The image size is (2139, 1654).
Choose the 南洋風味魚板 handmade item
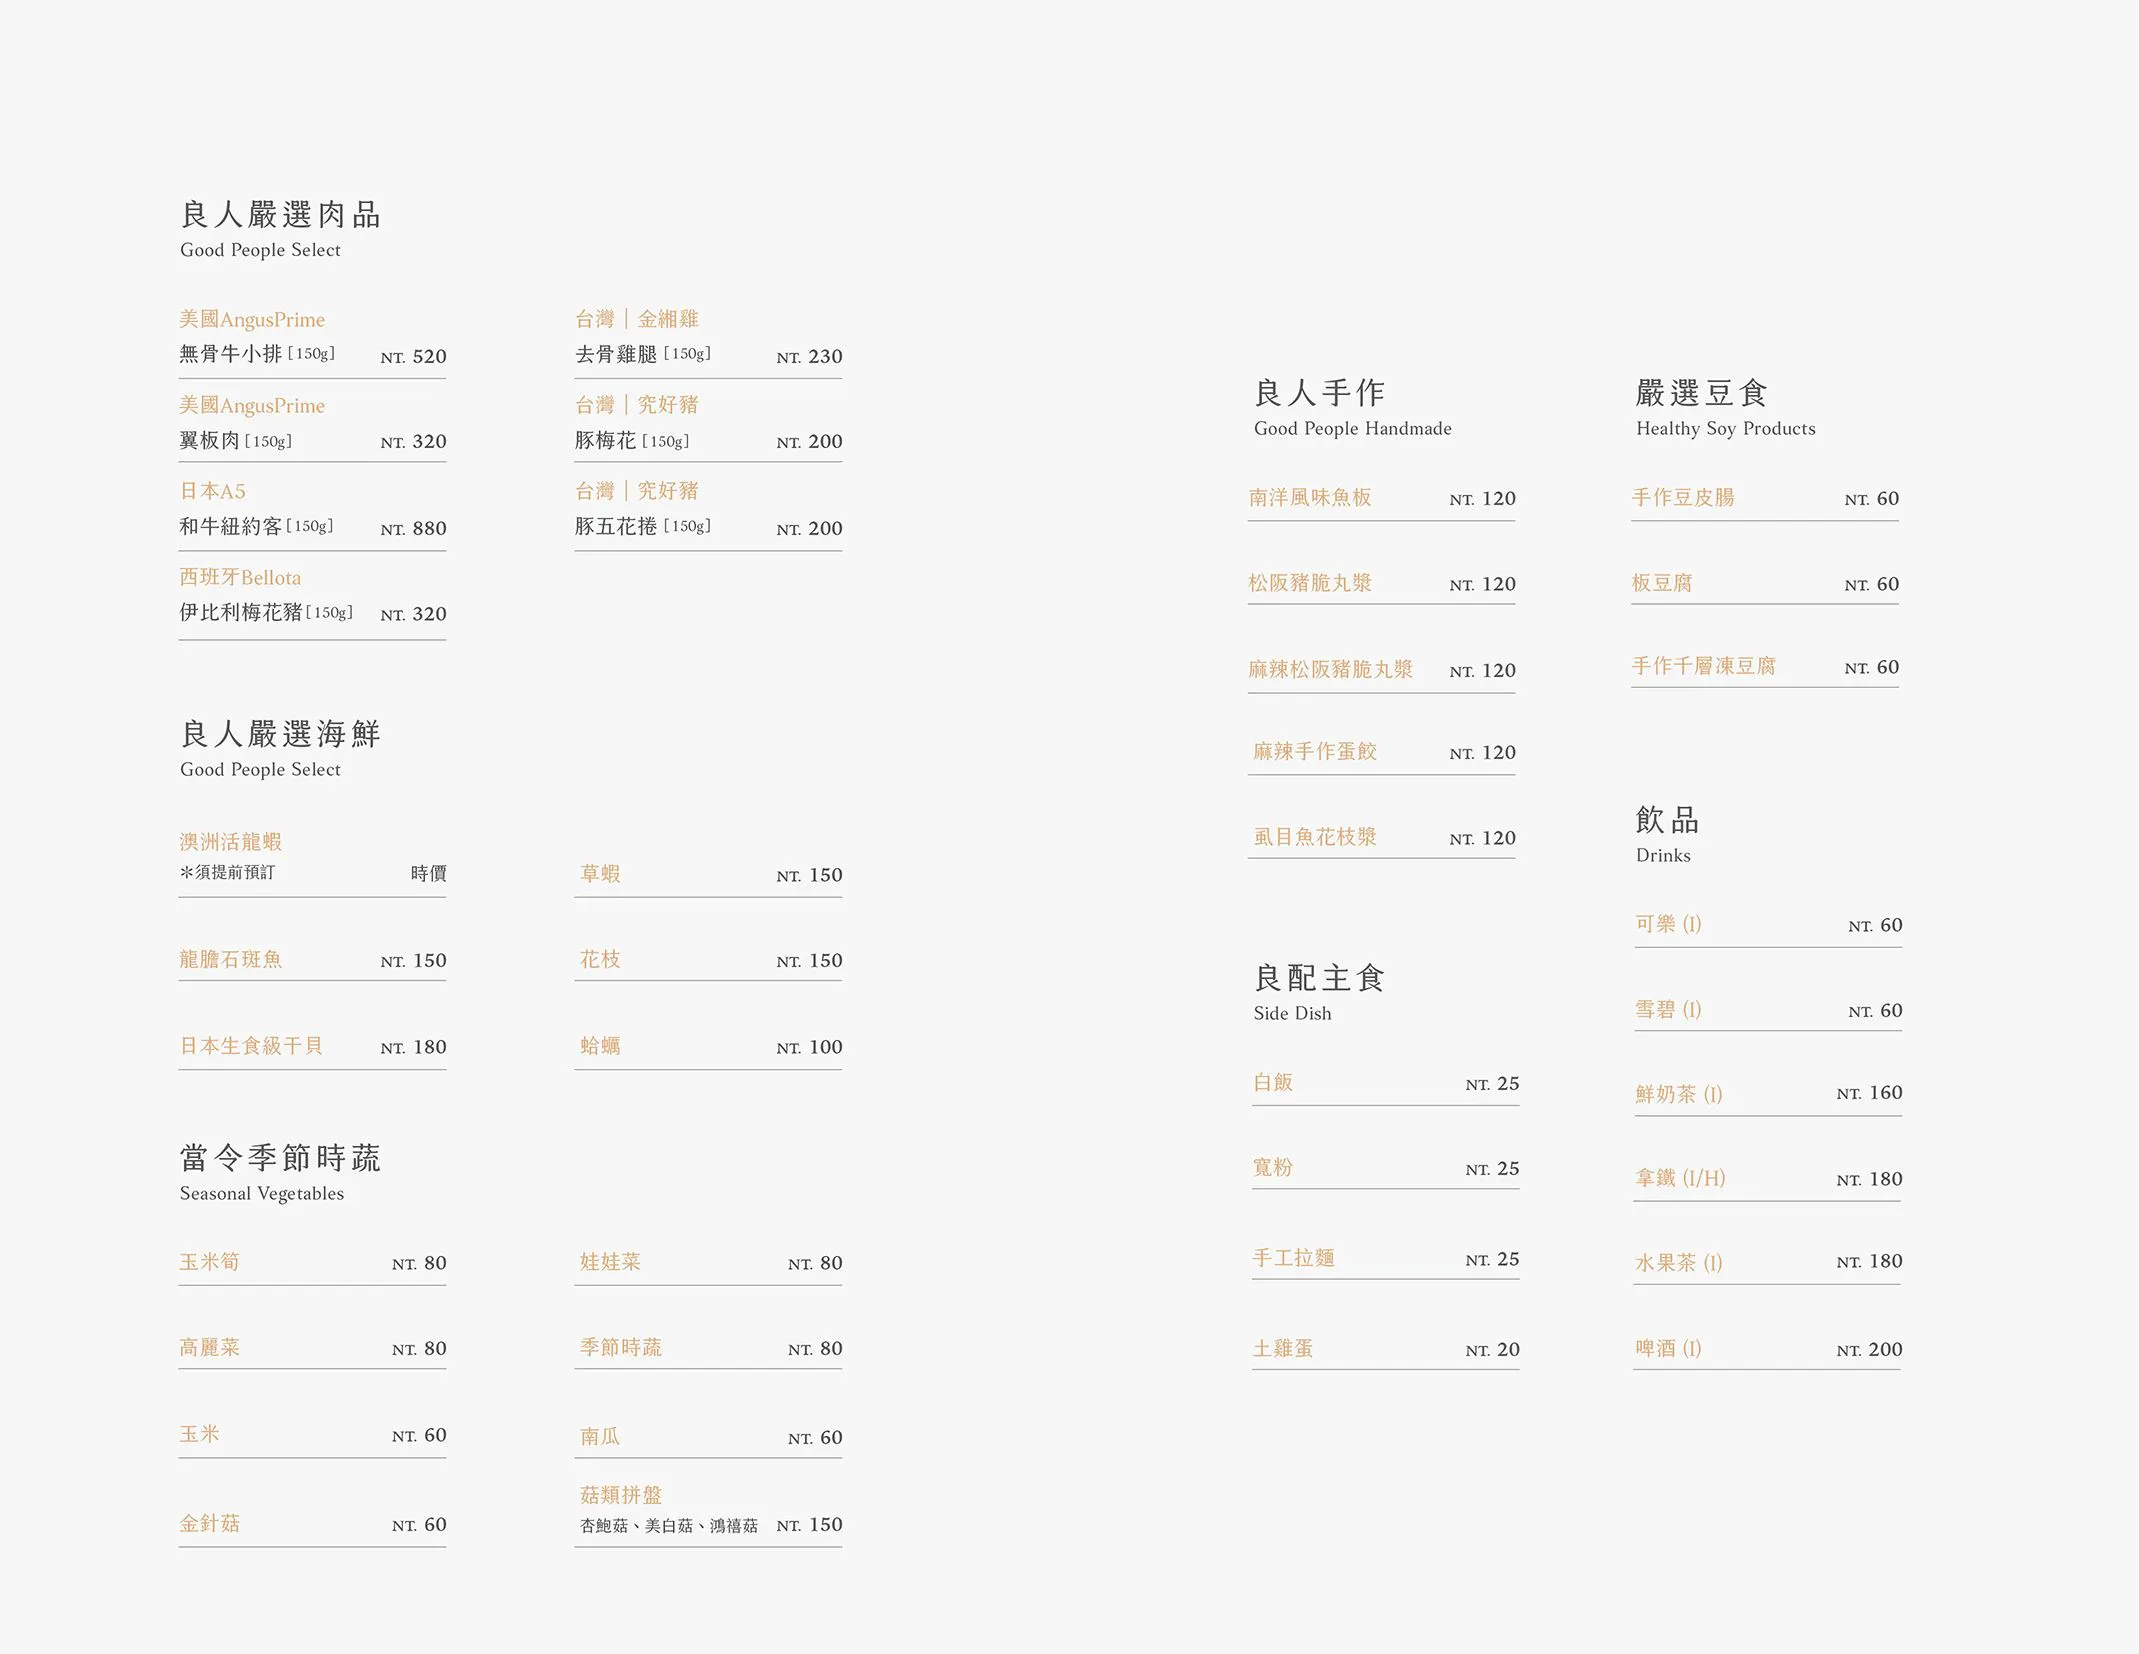pos(1310,498)
